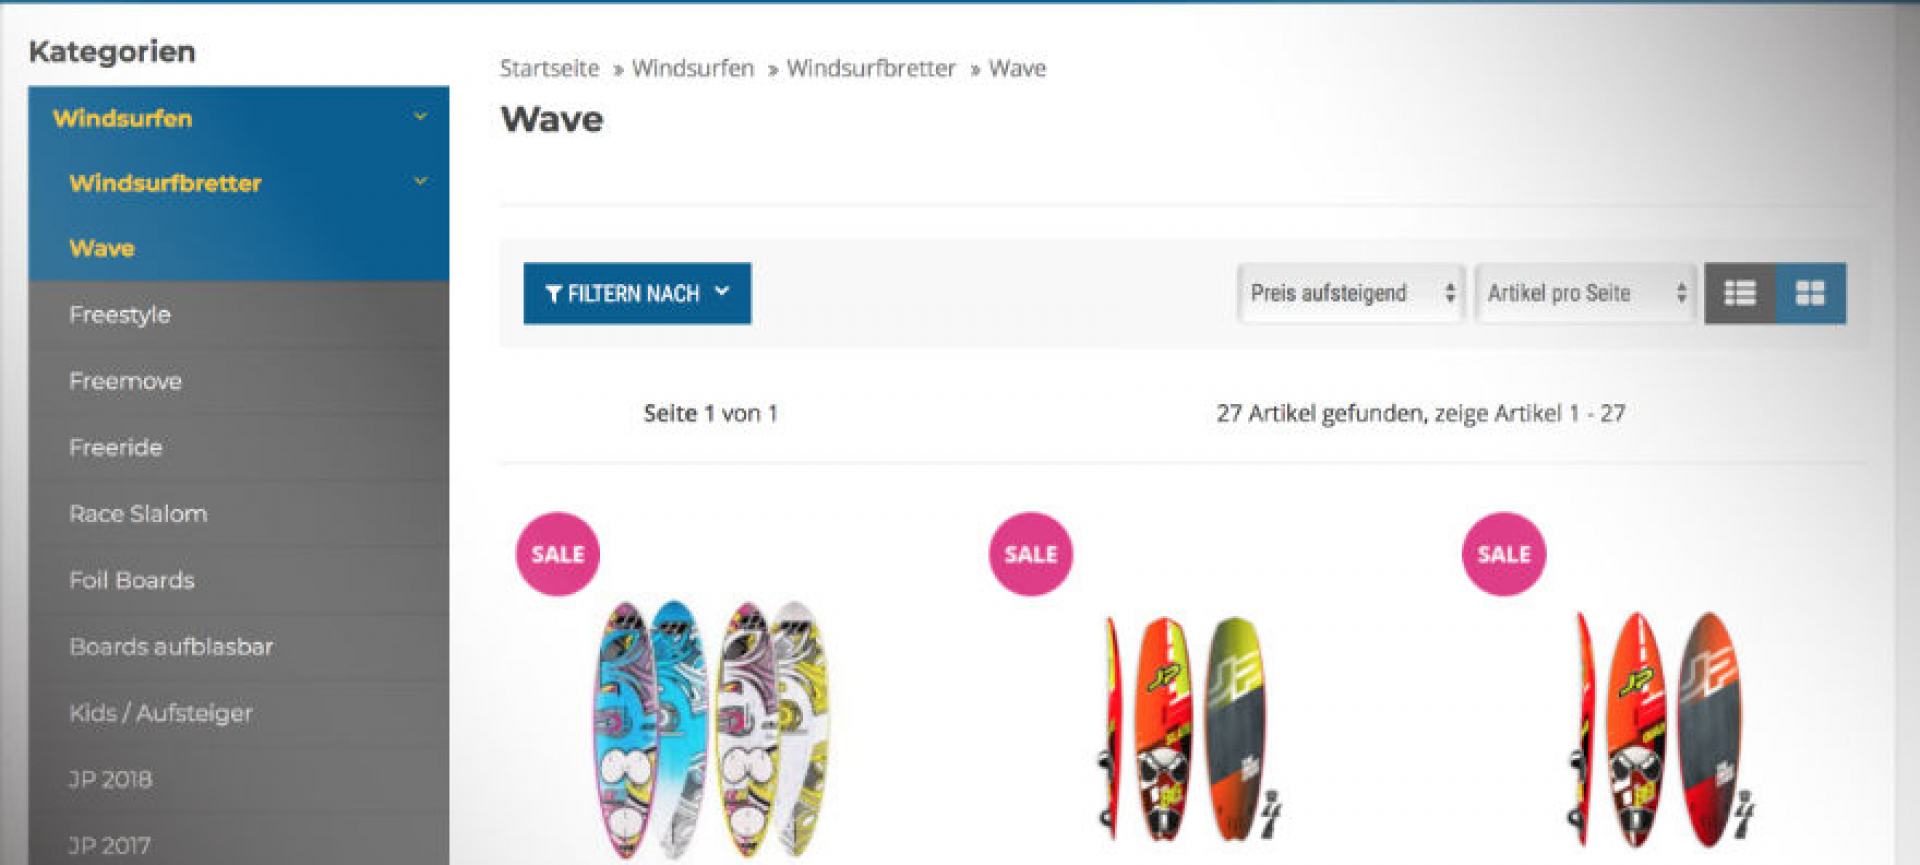This screenshot has height=865, width=1920.
Task: Click SALE badge on first product
Action: pyautogui.click(x=558, y=554)
